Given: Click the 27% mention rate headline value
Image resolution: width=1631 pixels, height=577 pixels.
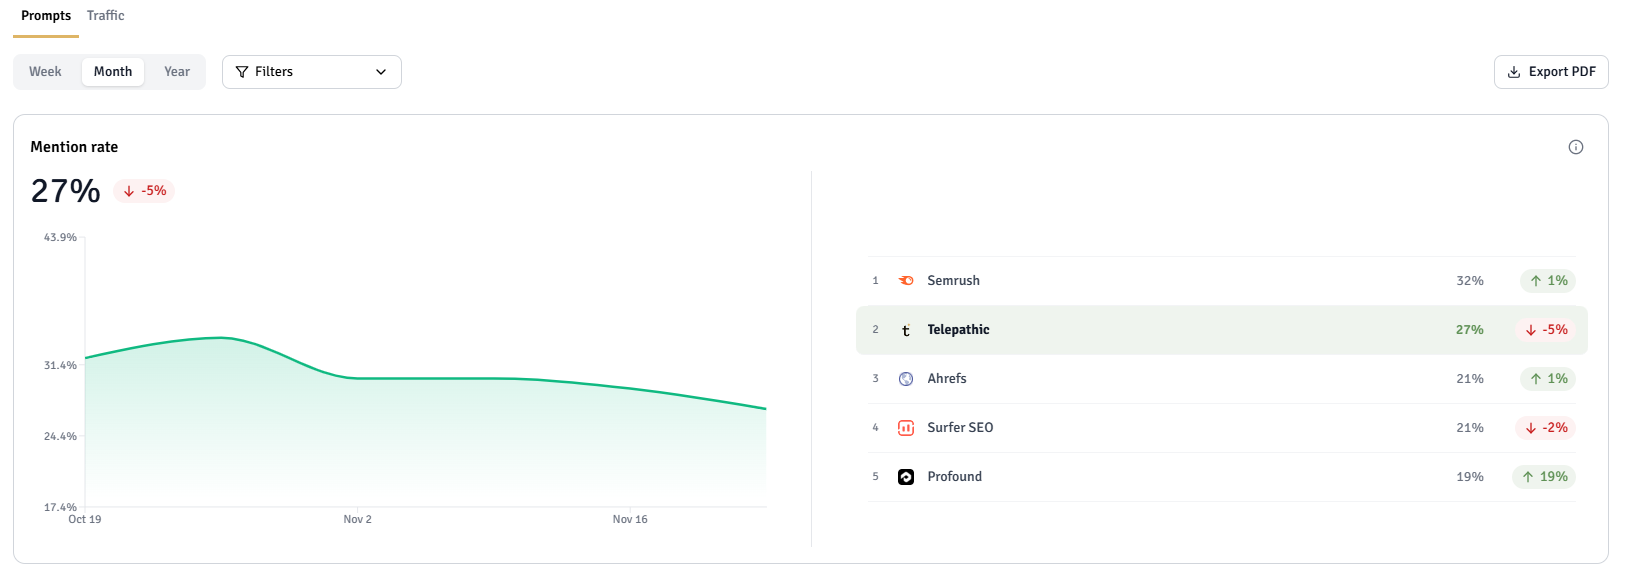Looking at the screenshot, I should click(x=66, y=191).
